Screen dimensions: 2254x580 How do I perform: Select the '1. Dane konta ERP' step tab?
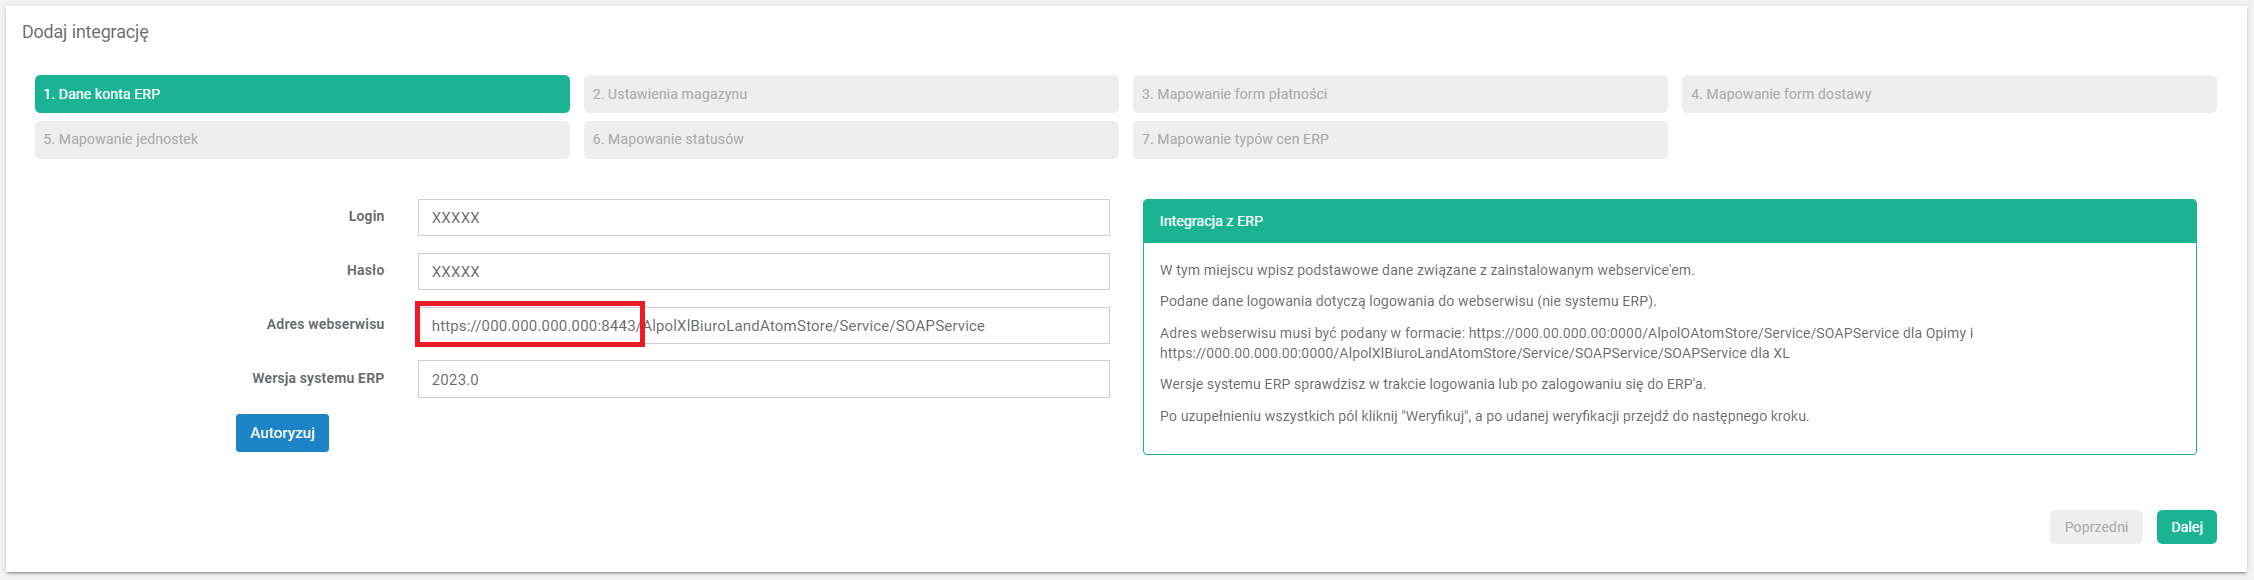point(302,94)
